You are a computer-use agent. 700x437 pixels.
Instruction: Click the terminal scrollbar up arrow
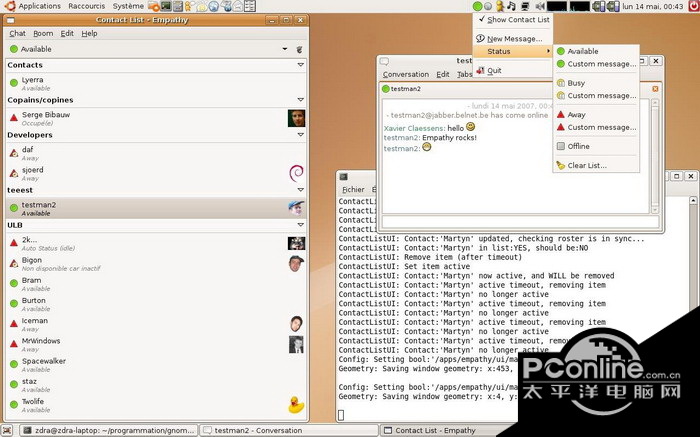693,200
